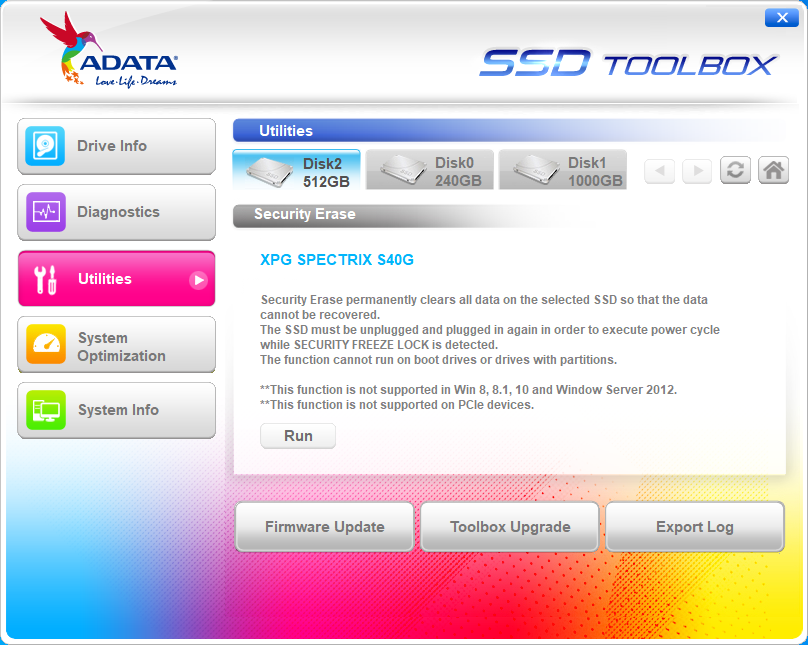Click the ADATA hummingbird logo
Screen dimensions: 808x645
coord(109,50)
